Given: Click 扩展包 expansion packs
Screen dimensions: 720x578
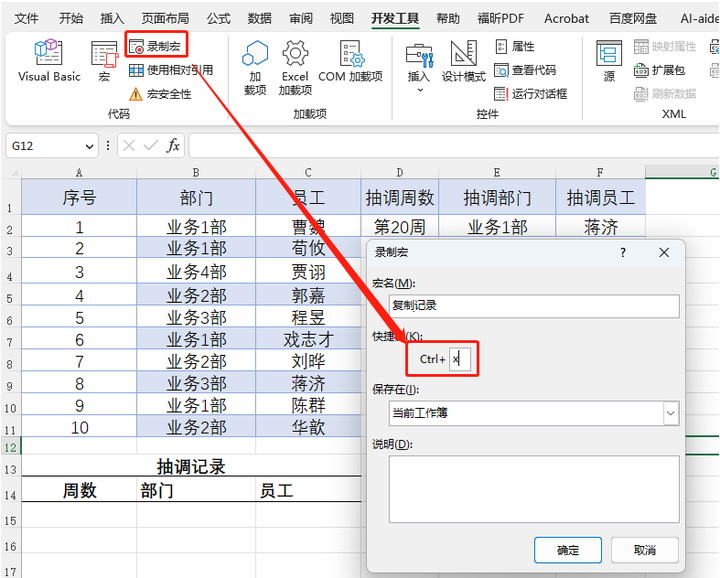Looking at the screenshot, I should pos(659,70).
